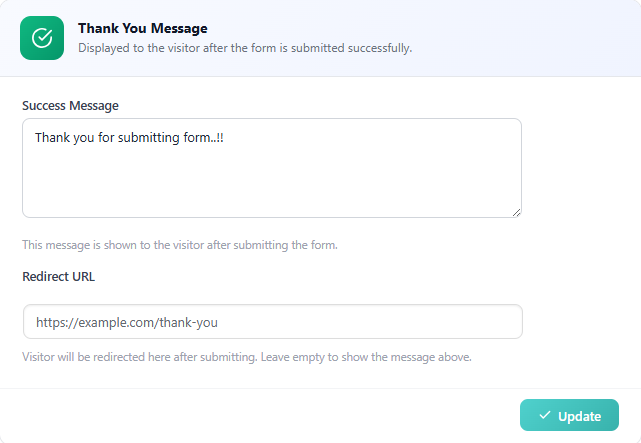This screenshot has width=641, height=443.
Task: Select the "Success Message" field label
Action: 70,105
